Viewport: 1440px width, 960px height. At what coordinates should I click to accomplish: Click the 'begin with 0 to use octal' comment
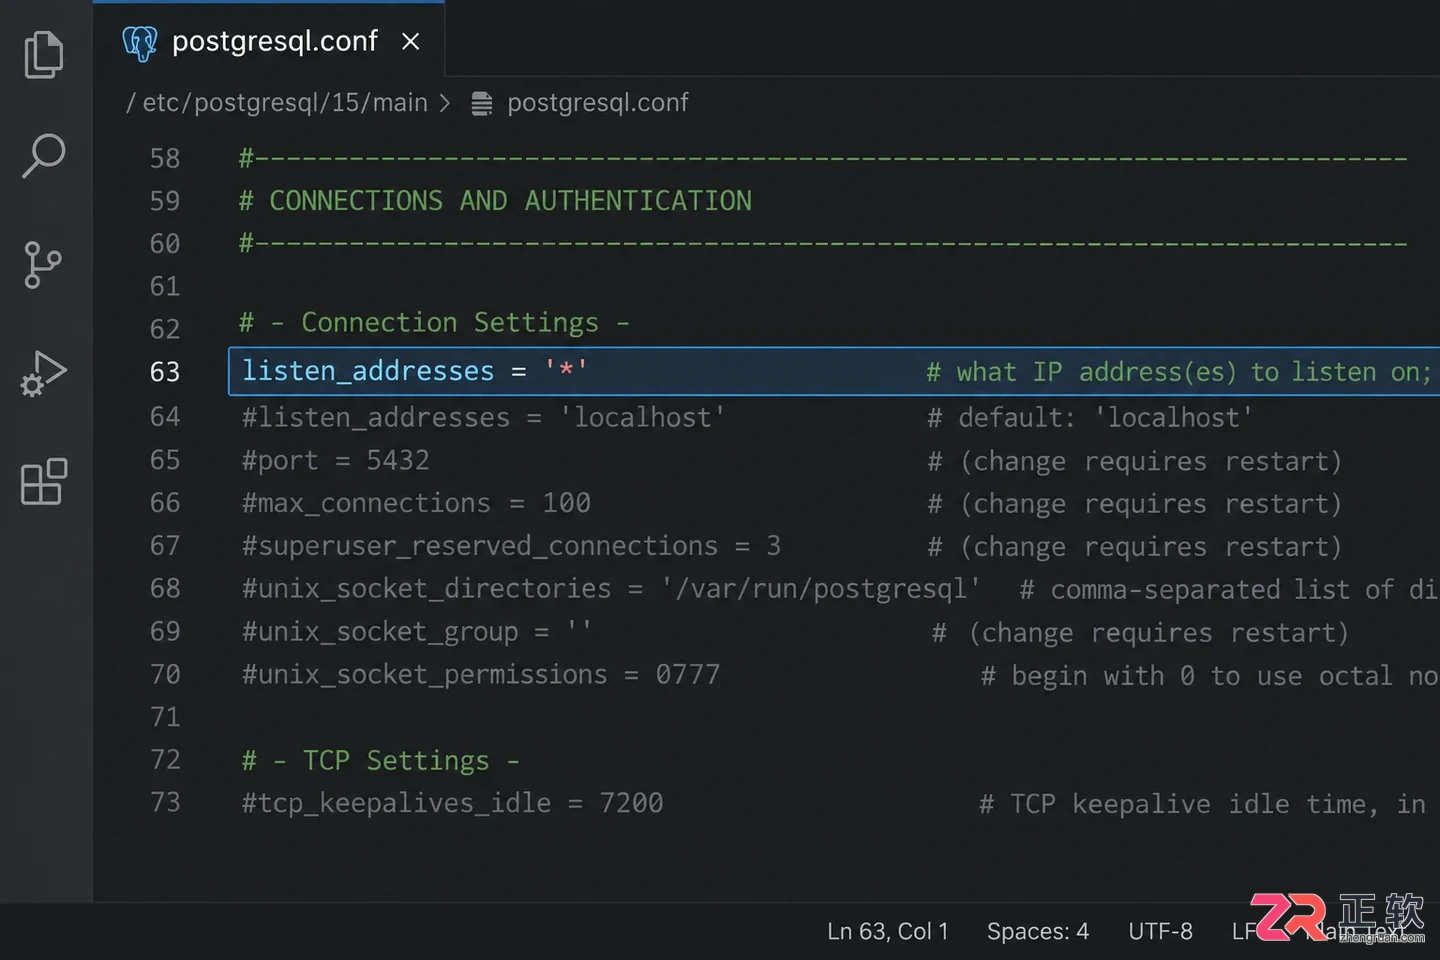pos(1209,676)
